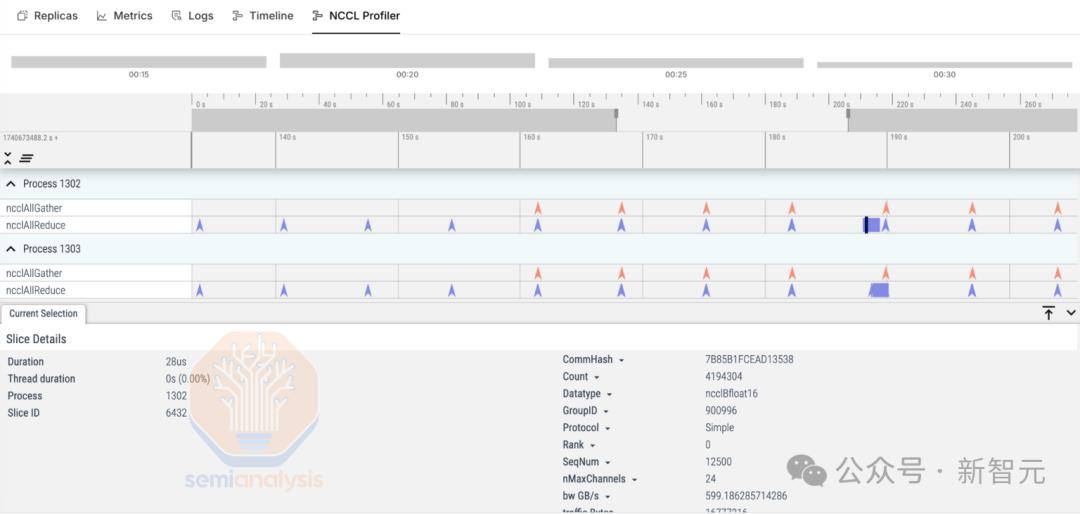Click the move-panel-to-top arrow icon
Viewport: 1080px width, 514px height.
[1048, 313]
